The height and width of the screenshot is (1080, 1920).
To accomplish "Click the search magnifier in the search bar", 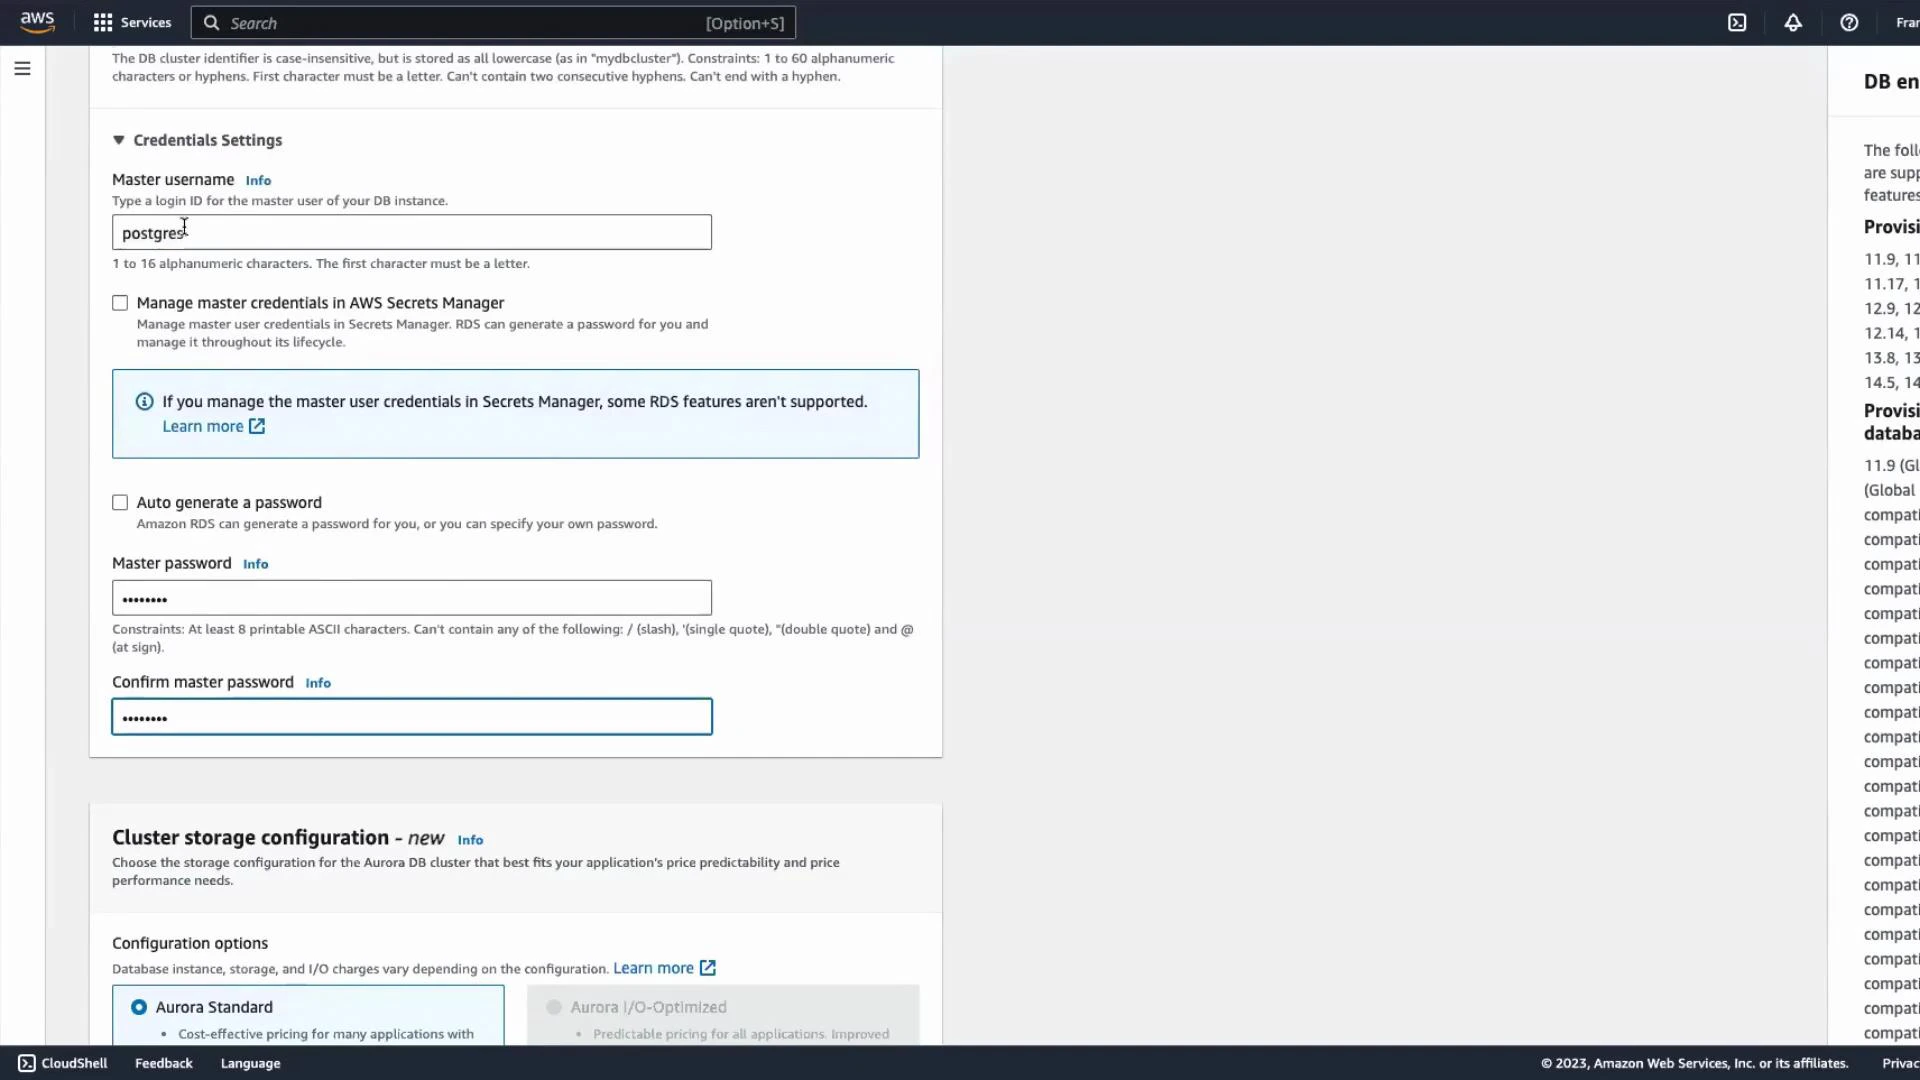I will click(211, 22).
